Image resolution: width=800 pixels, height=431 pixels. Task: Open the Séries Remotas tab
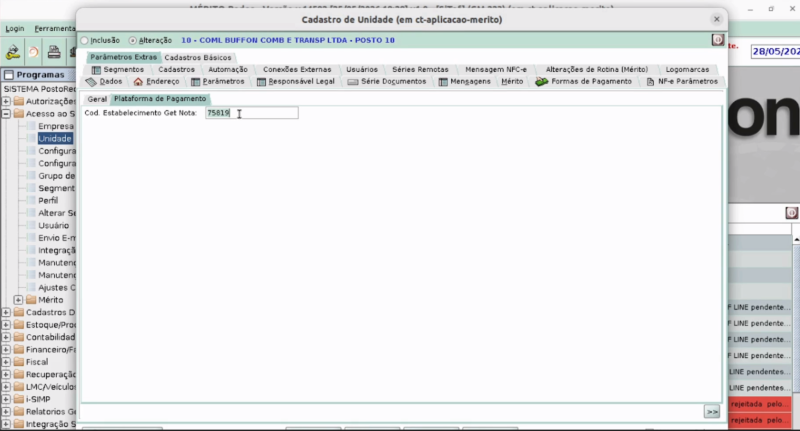pyautogui.click(x=420, y=69)
